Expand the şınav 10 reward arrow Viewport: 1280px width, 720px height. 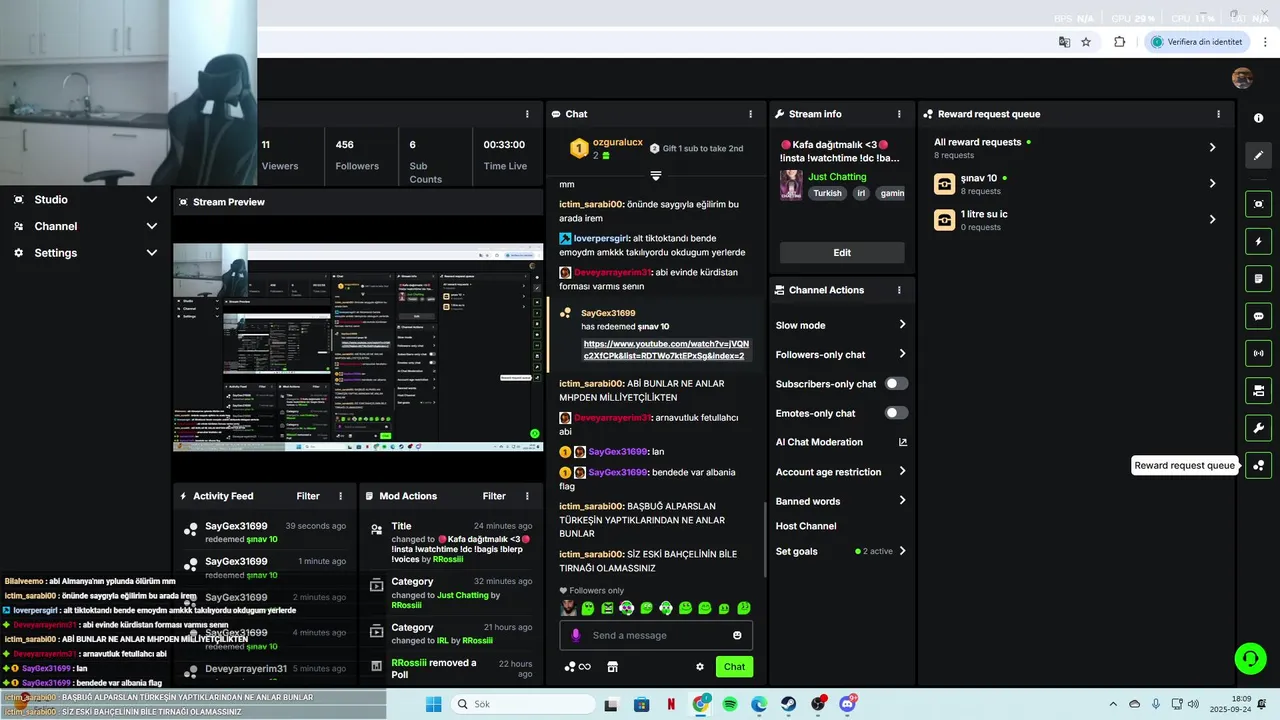click(x=1212, y=183)
